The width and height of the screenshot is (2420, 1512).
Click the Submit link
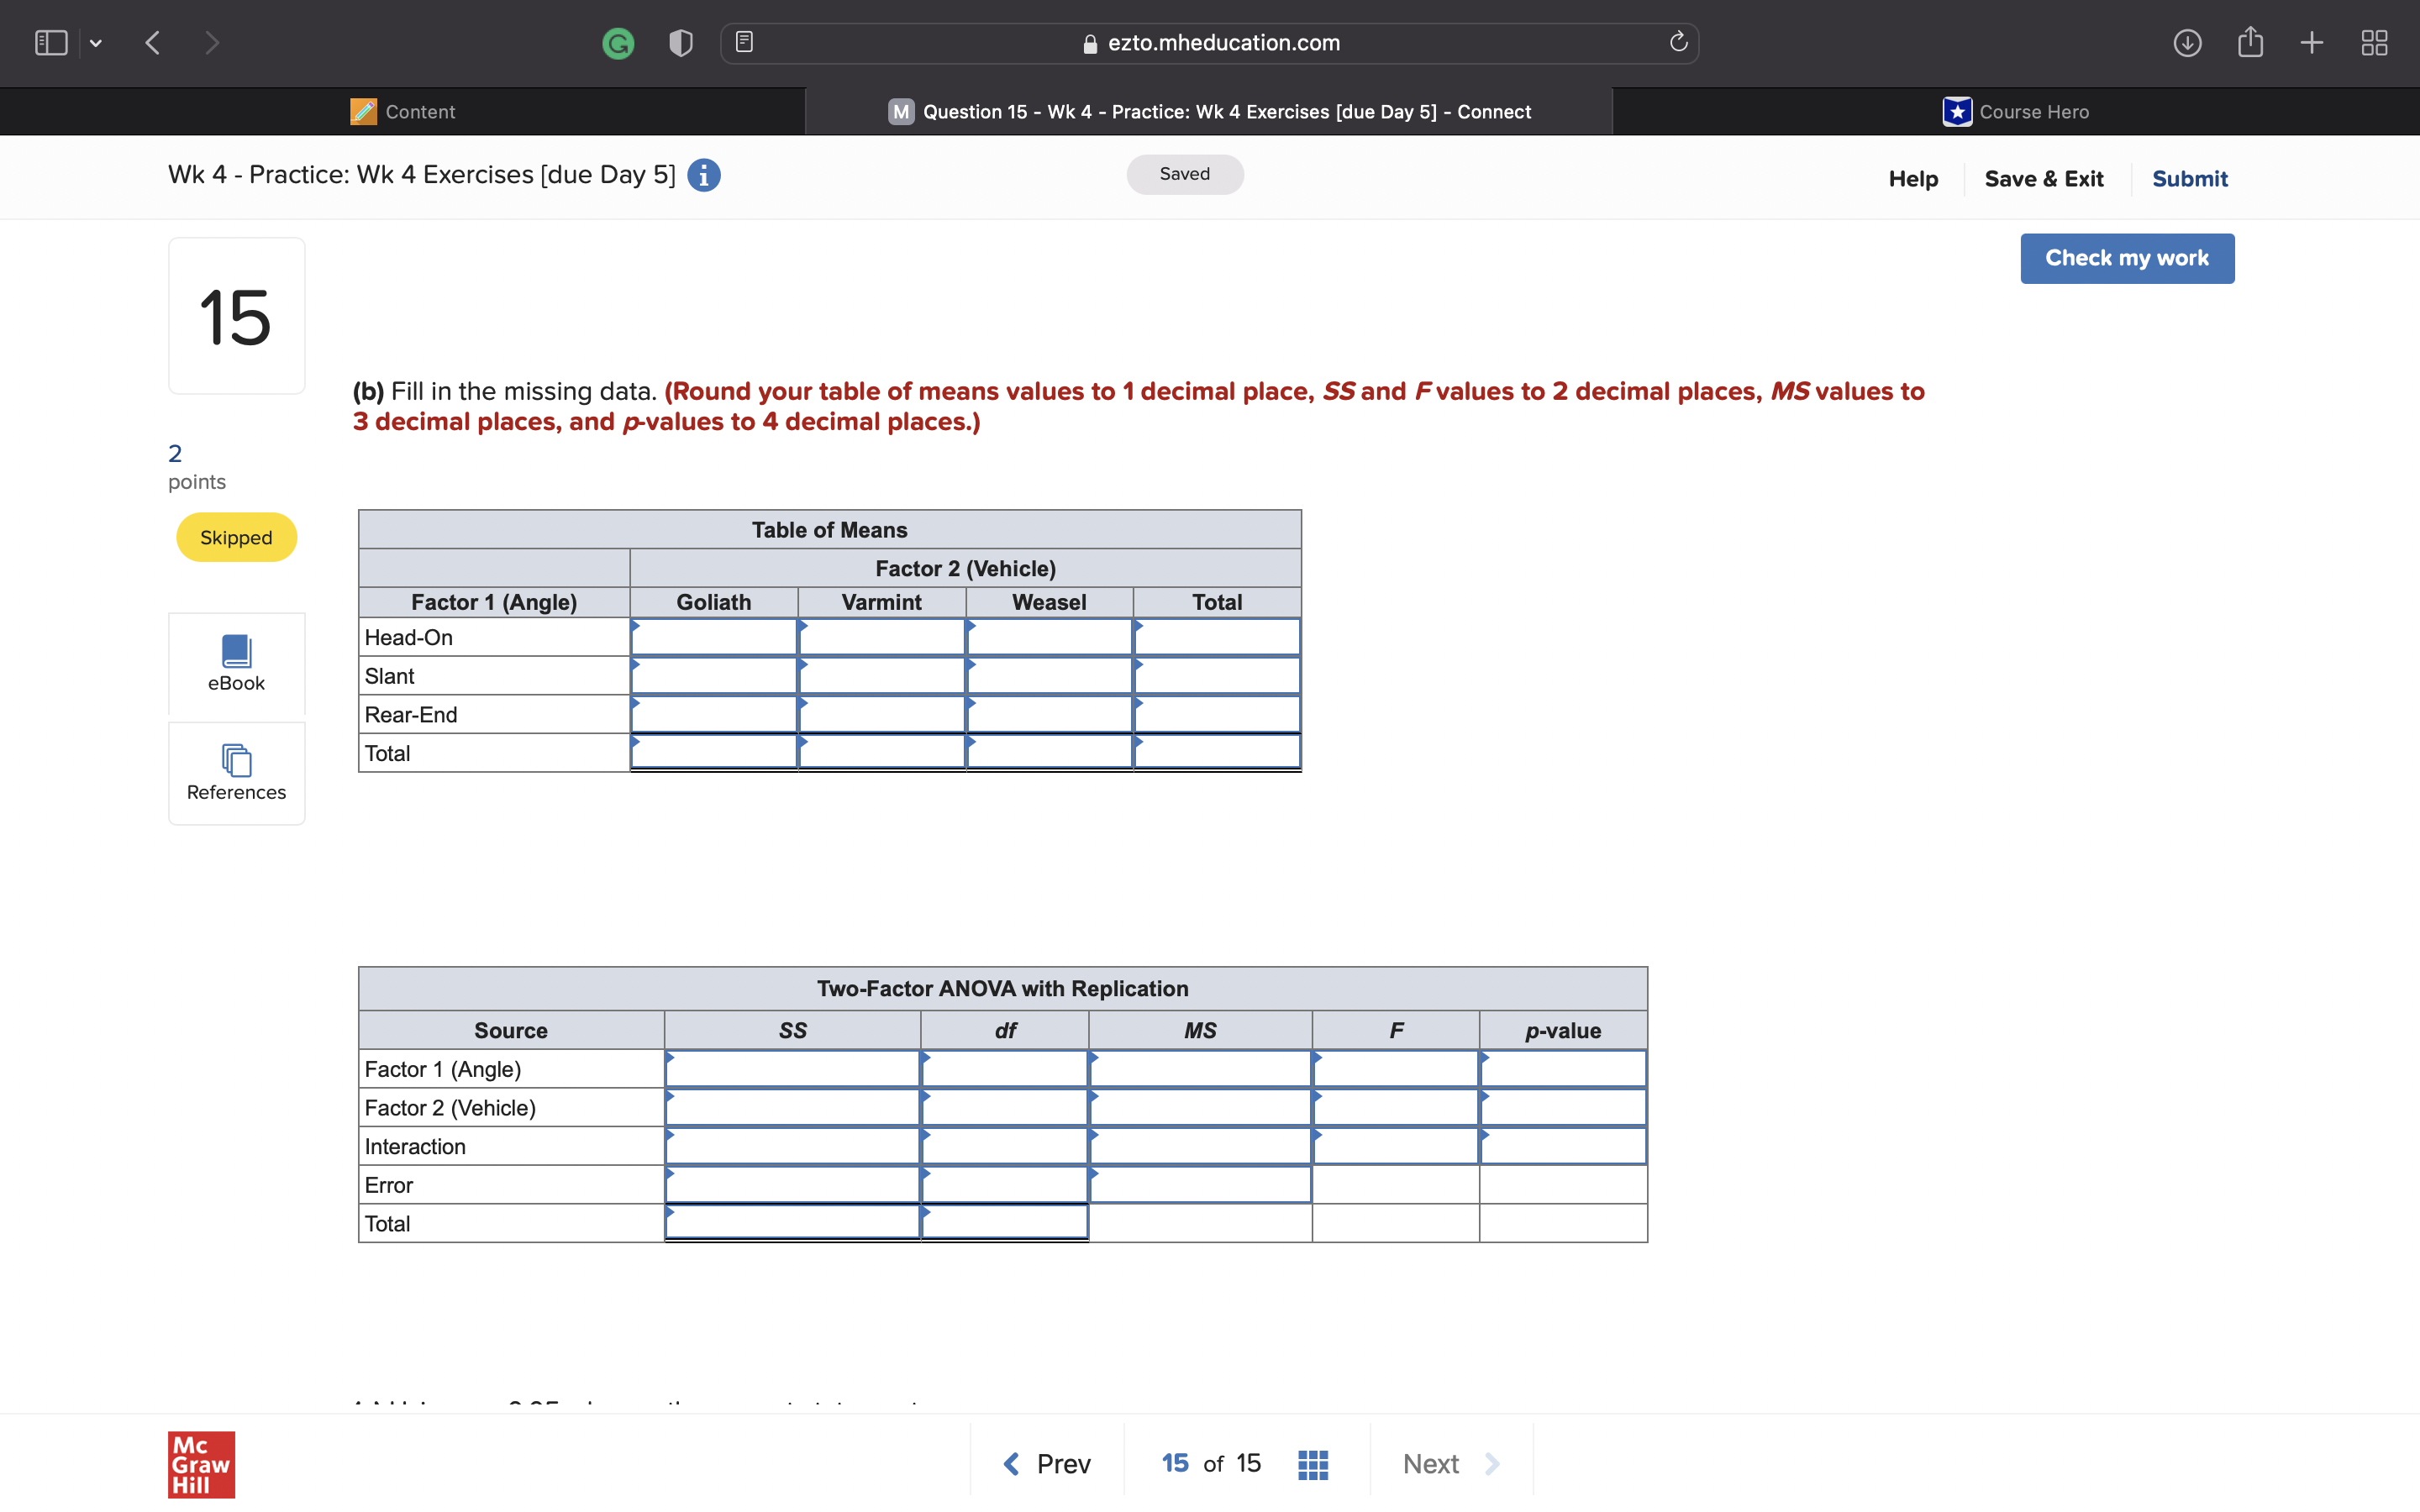(x=2189, y=179)
